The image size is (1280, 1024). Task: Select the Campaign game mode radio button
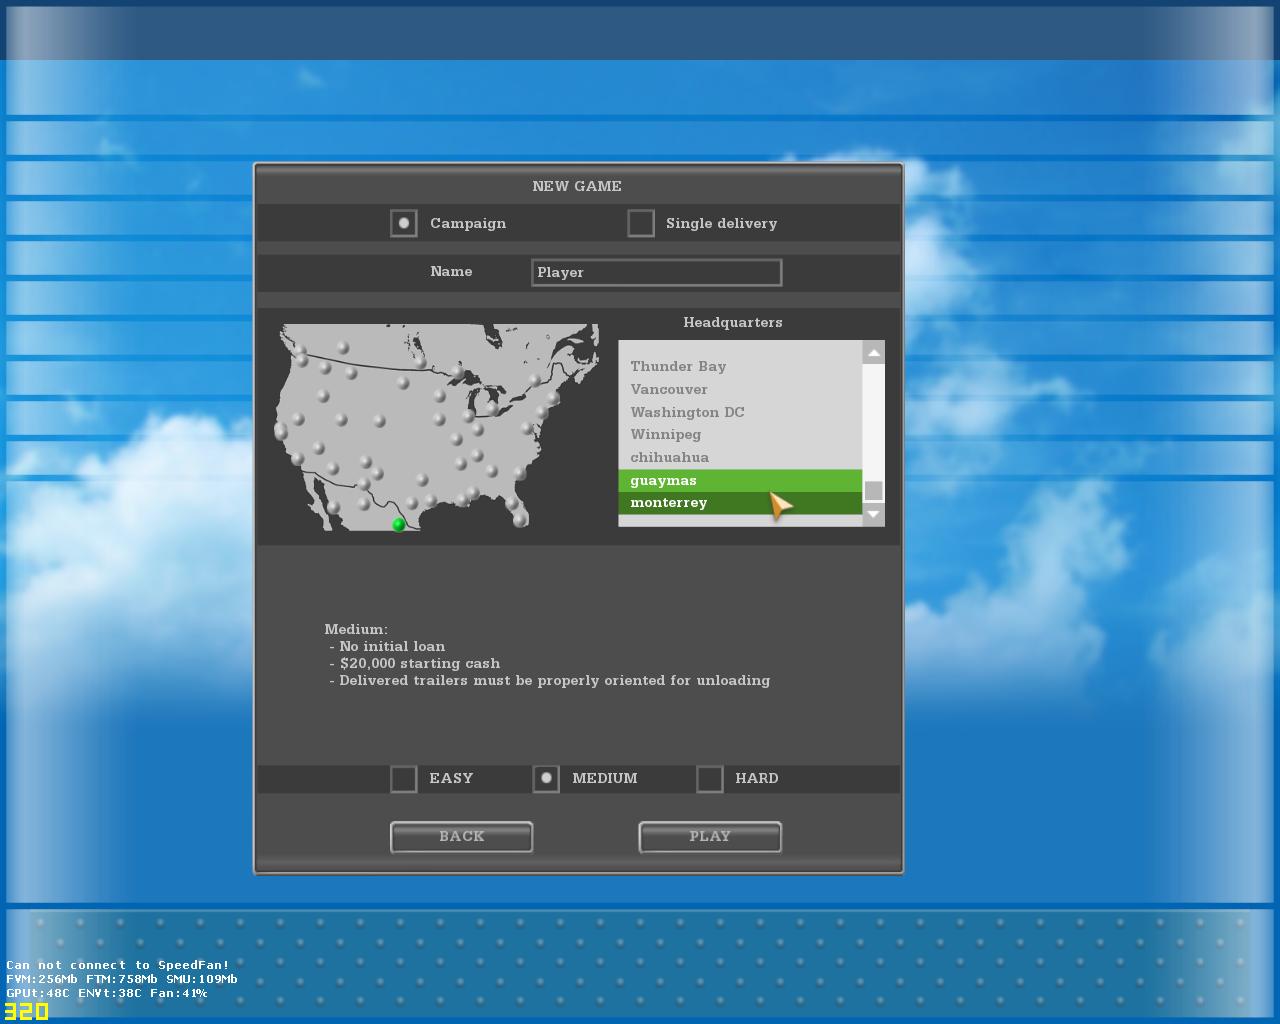click(404, 223)
